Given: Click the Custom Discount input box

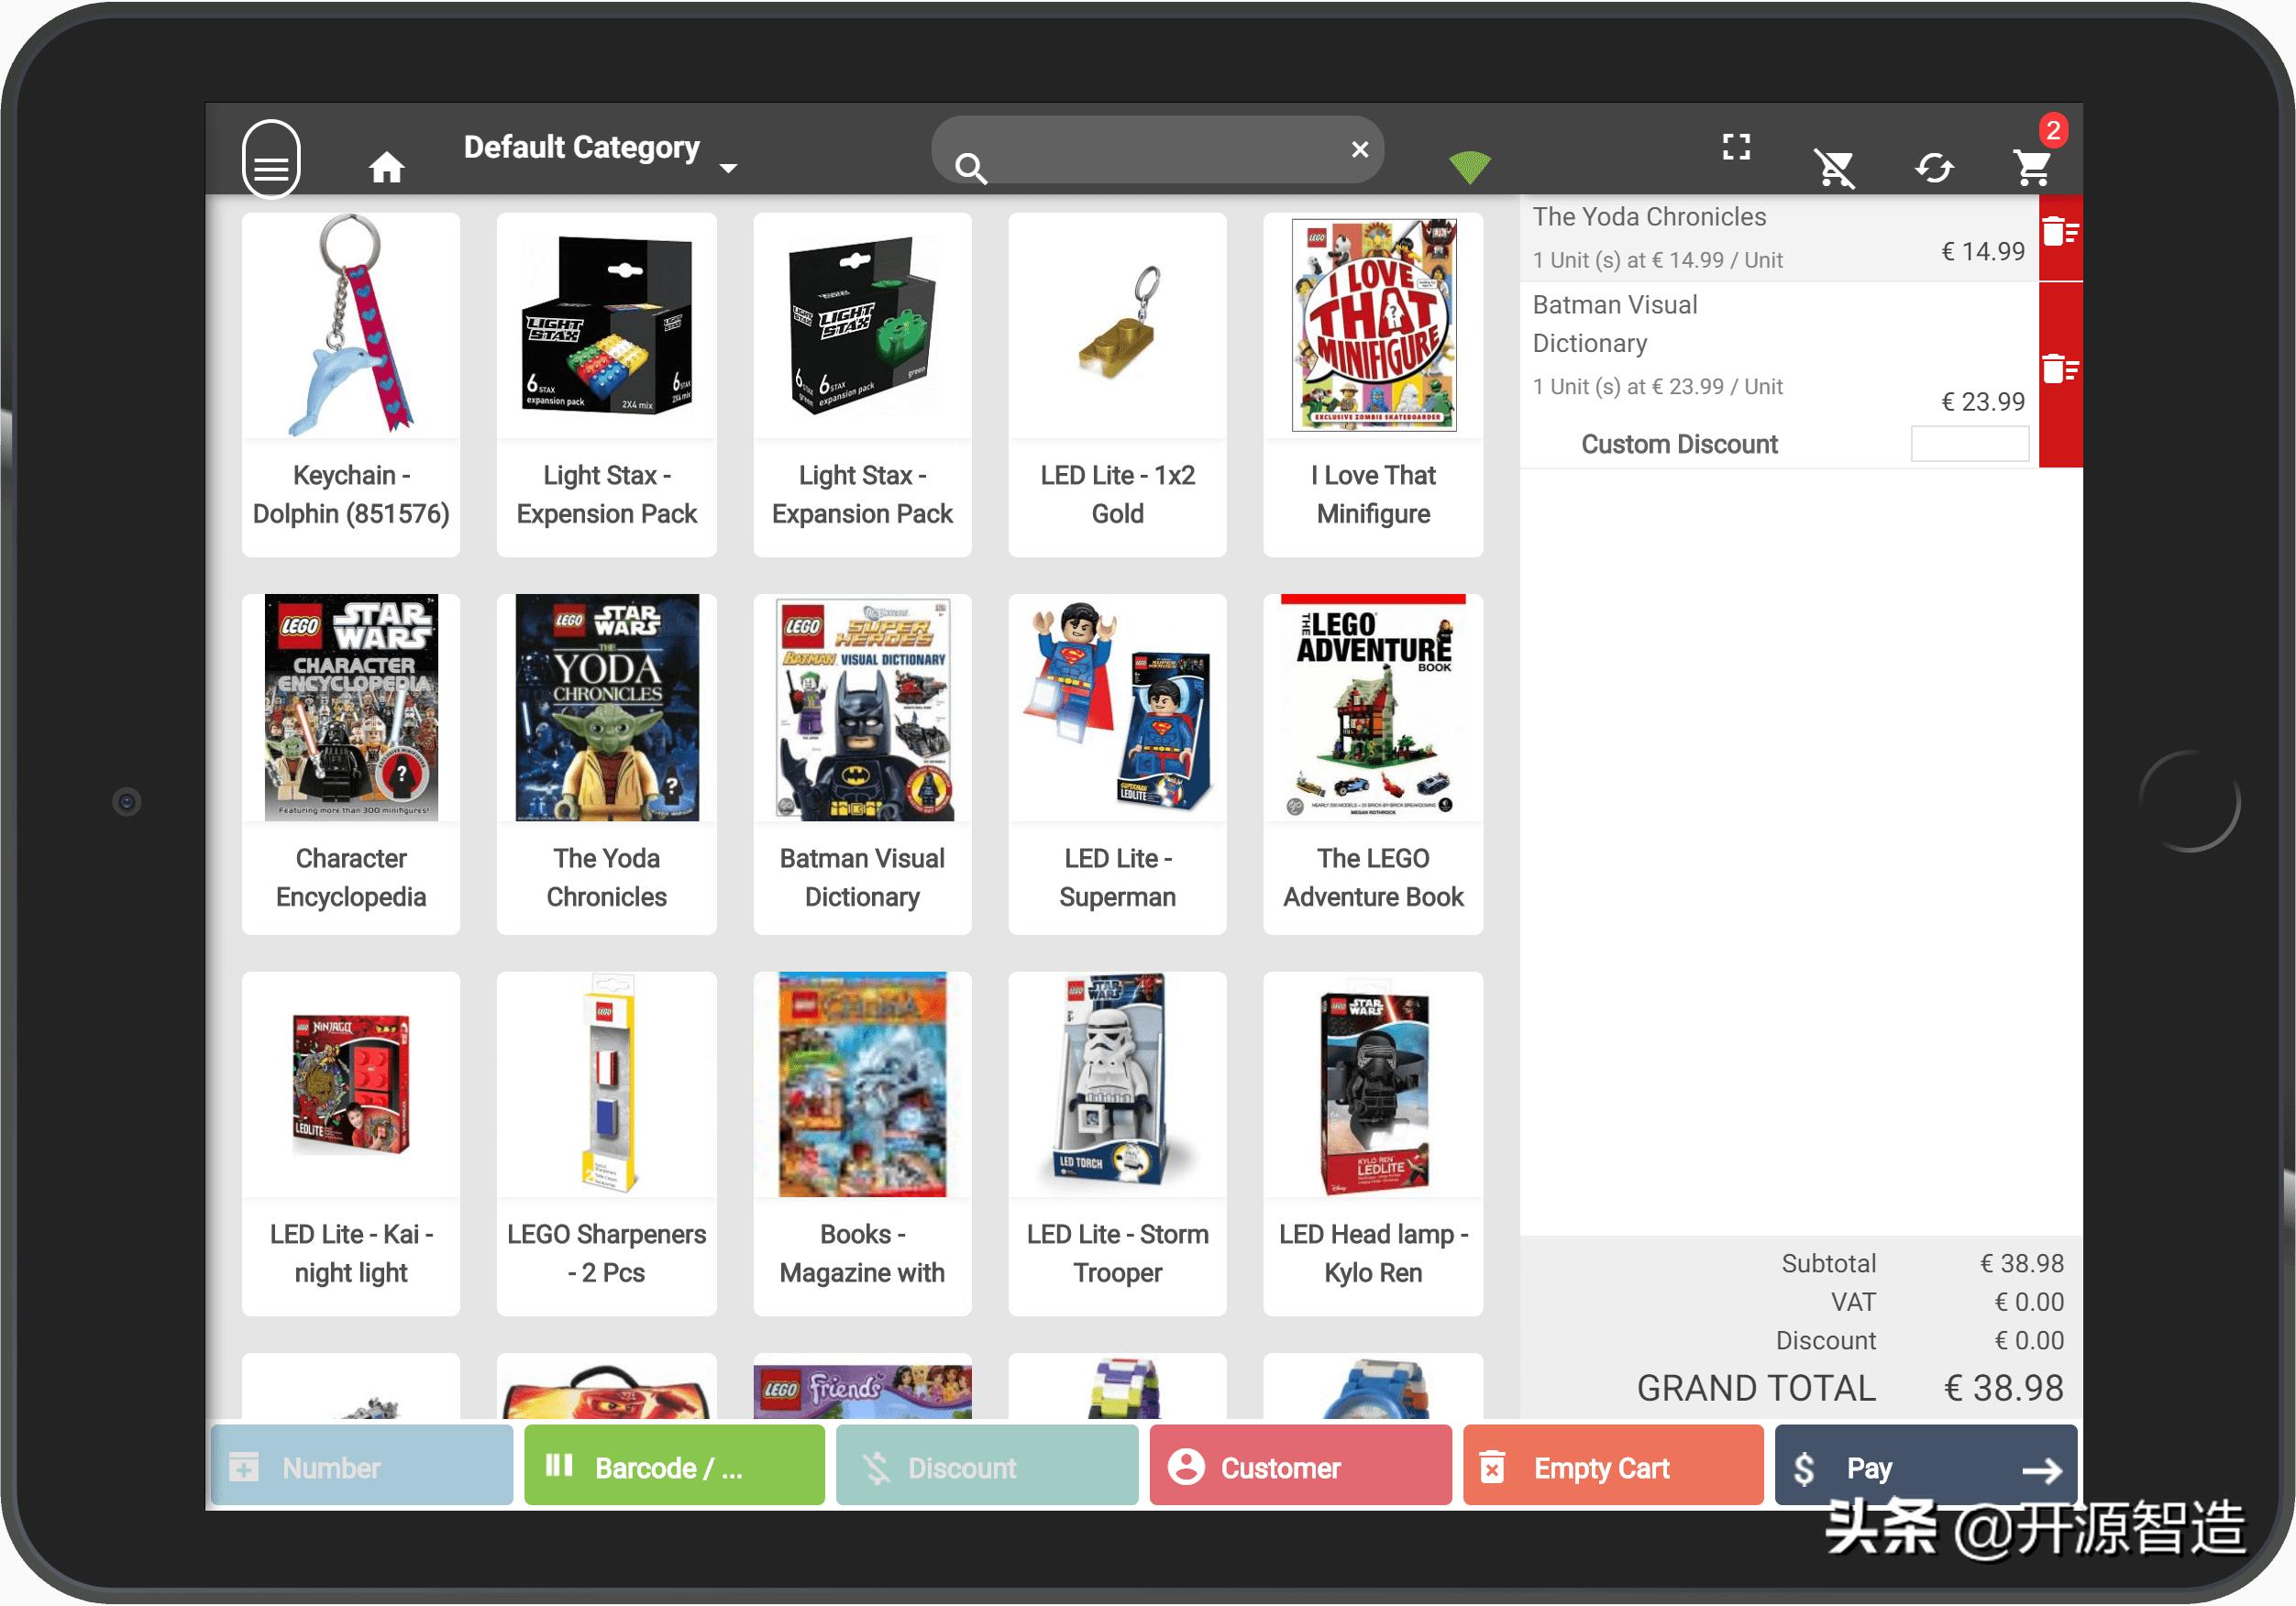Looking at the screenshot, I should 1968,444.
